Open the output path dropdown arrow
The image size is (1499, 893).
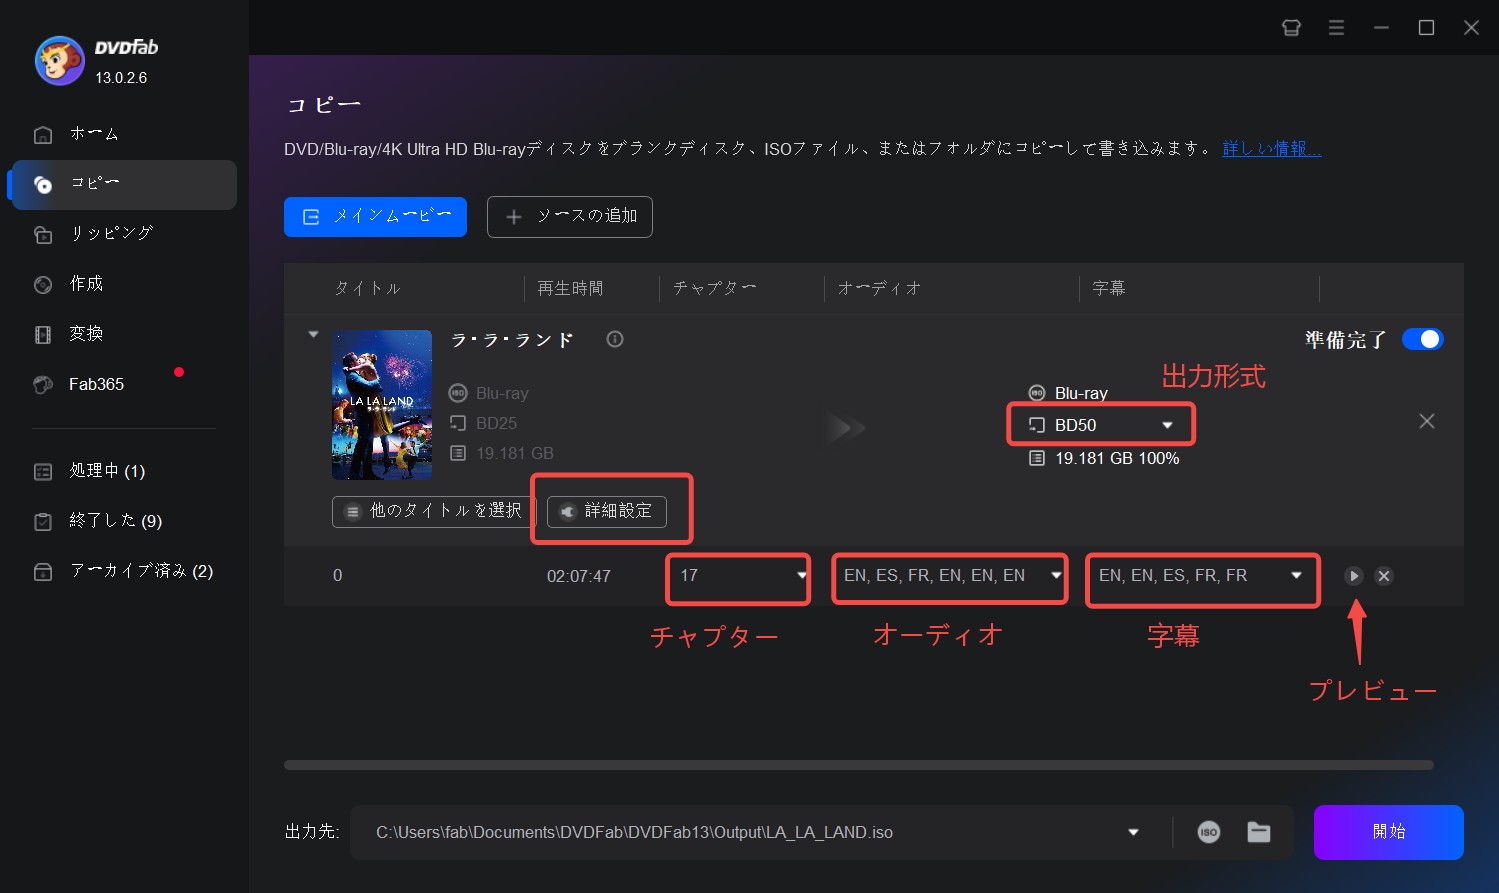click(1133, 832)
